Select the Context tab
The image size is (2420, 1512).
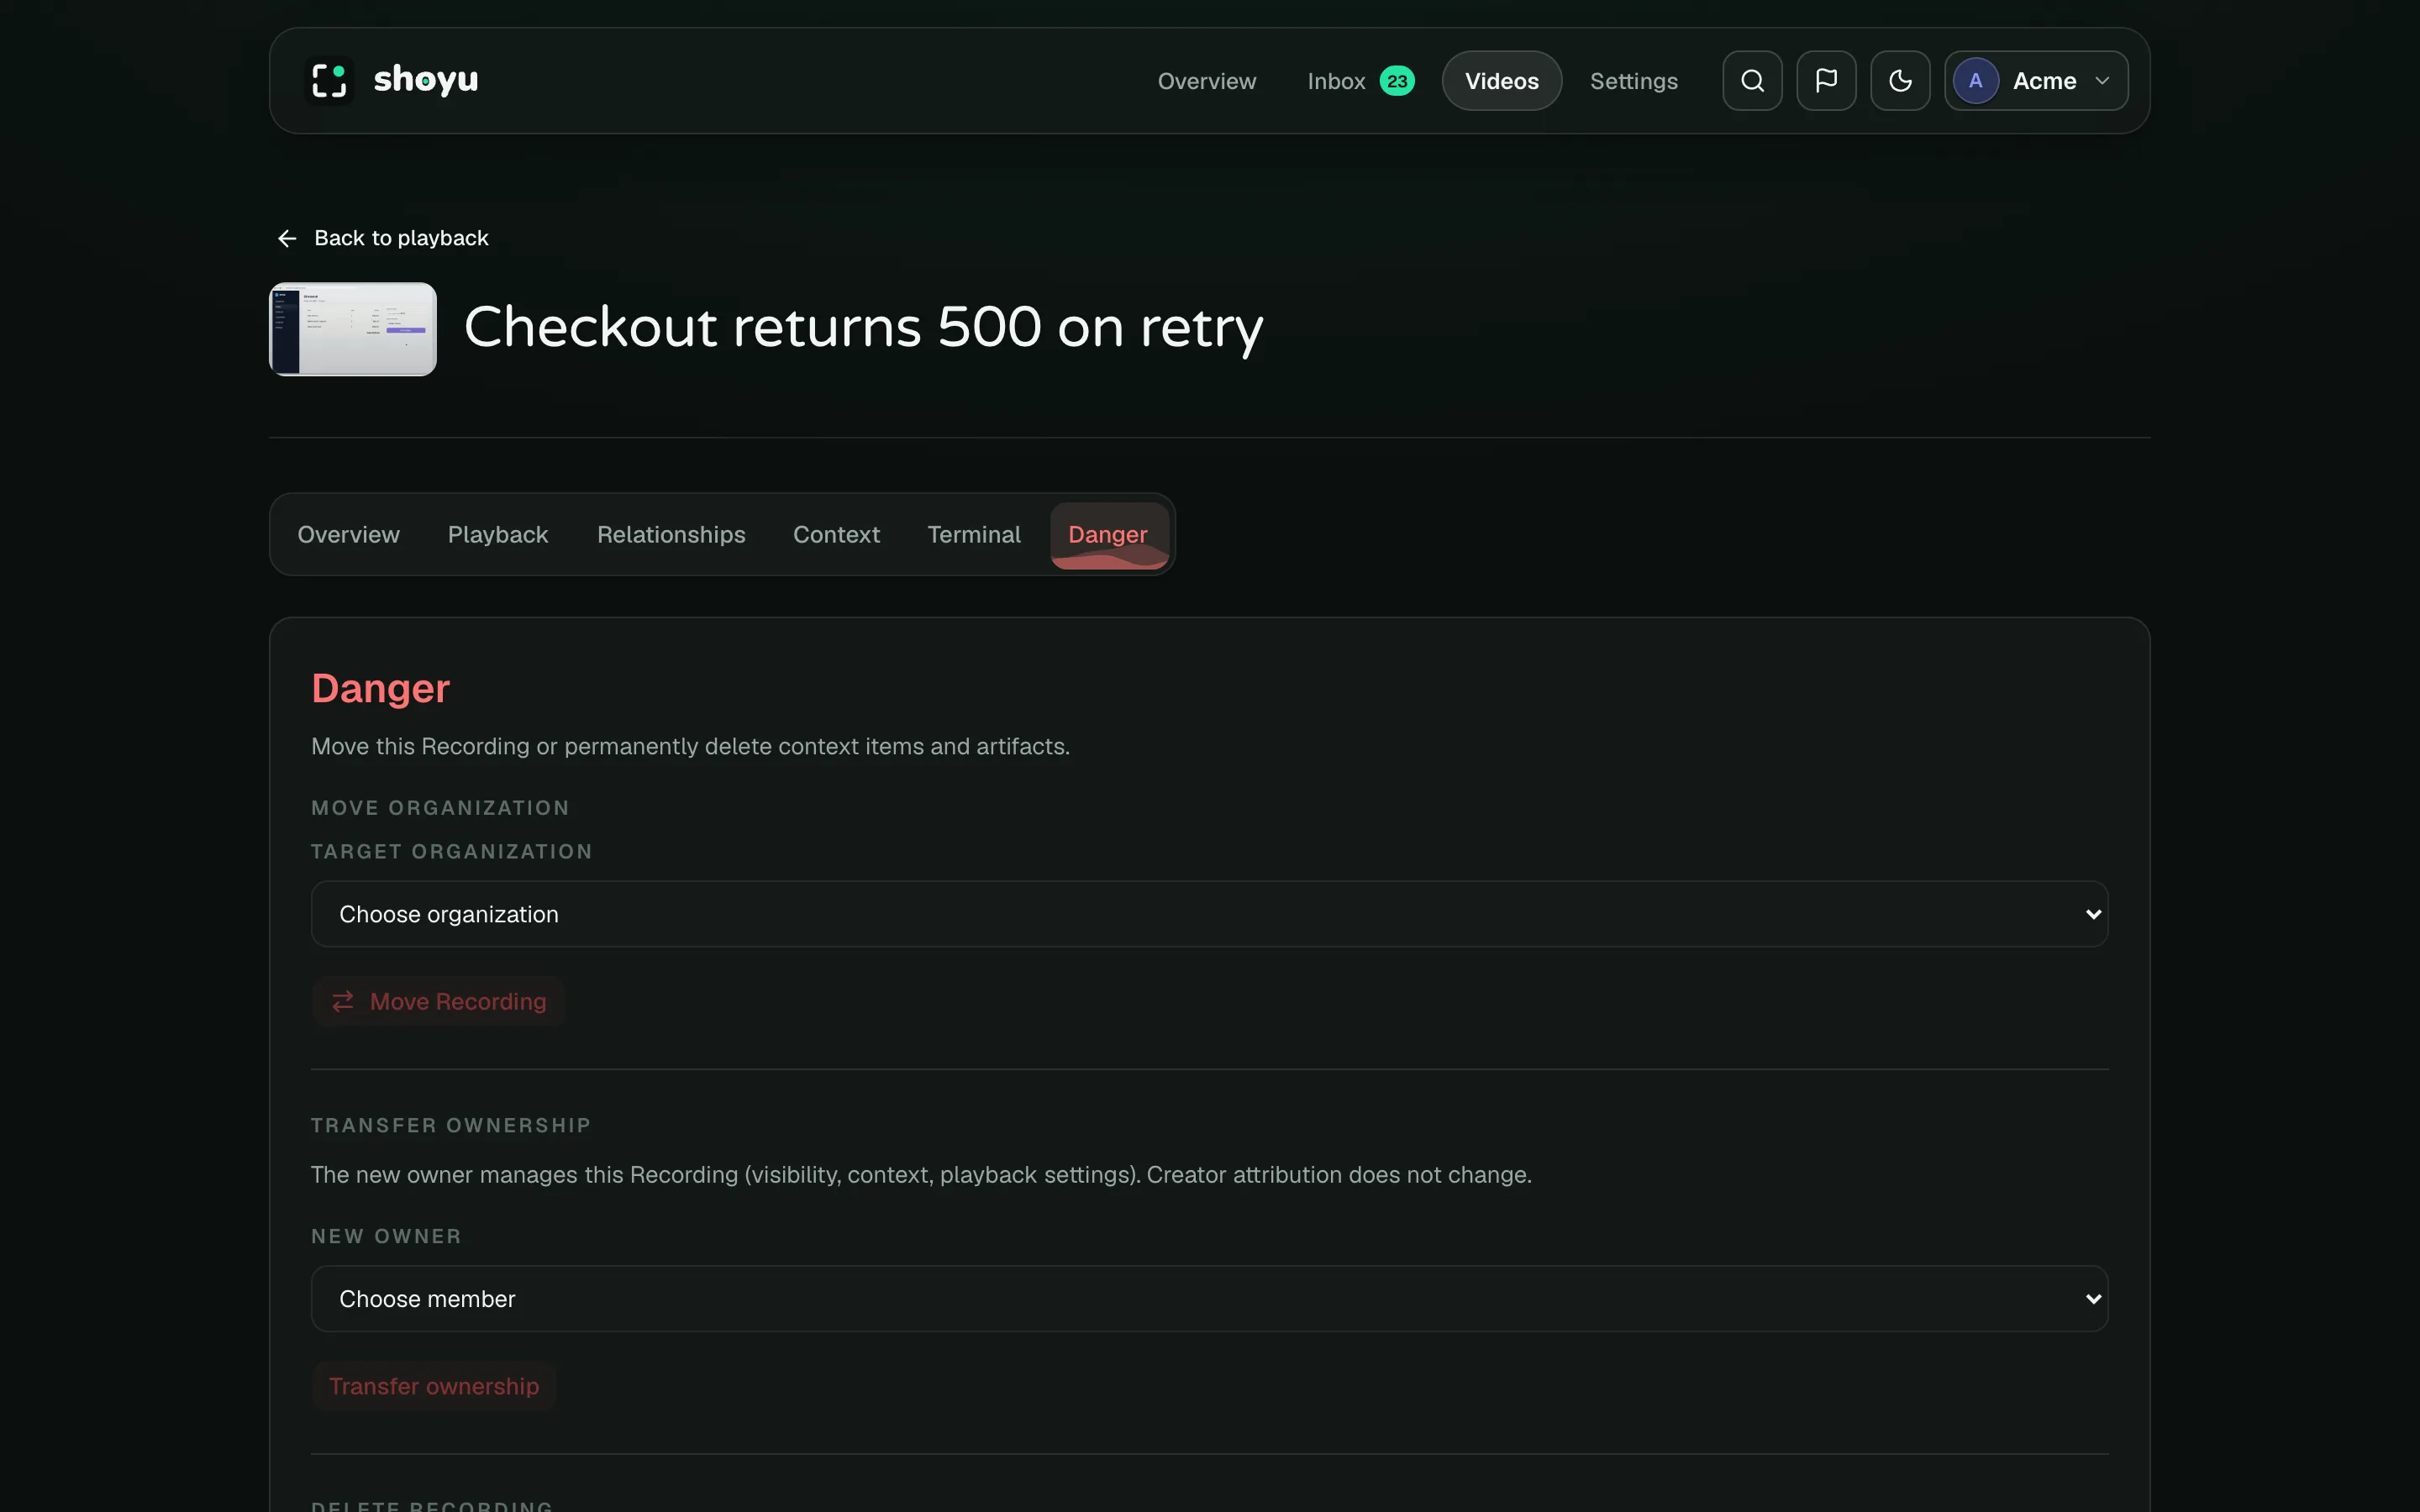click(836, 535)
